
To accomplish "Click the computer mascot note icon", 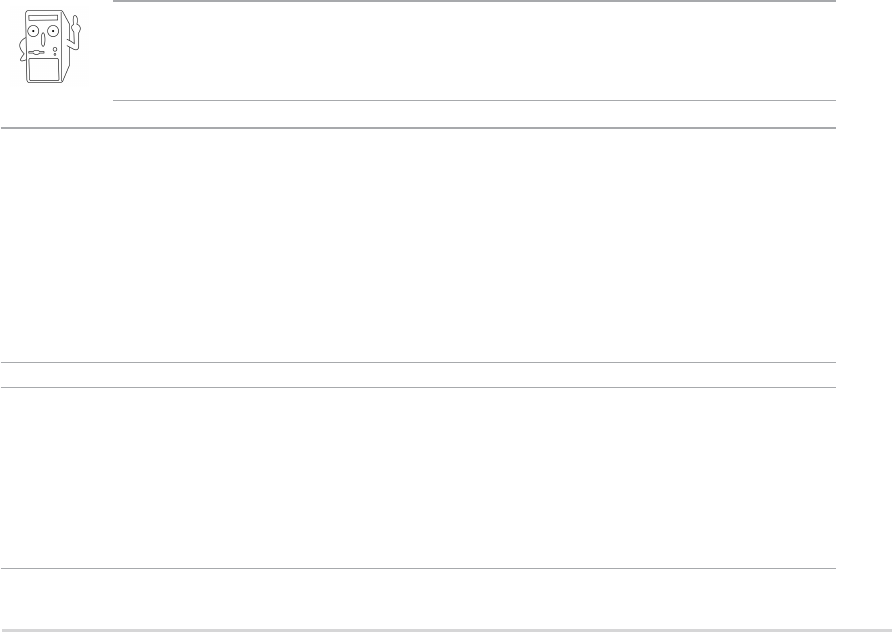I will [50, 50].
